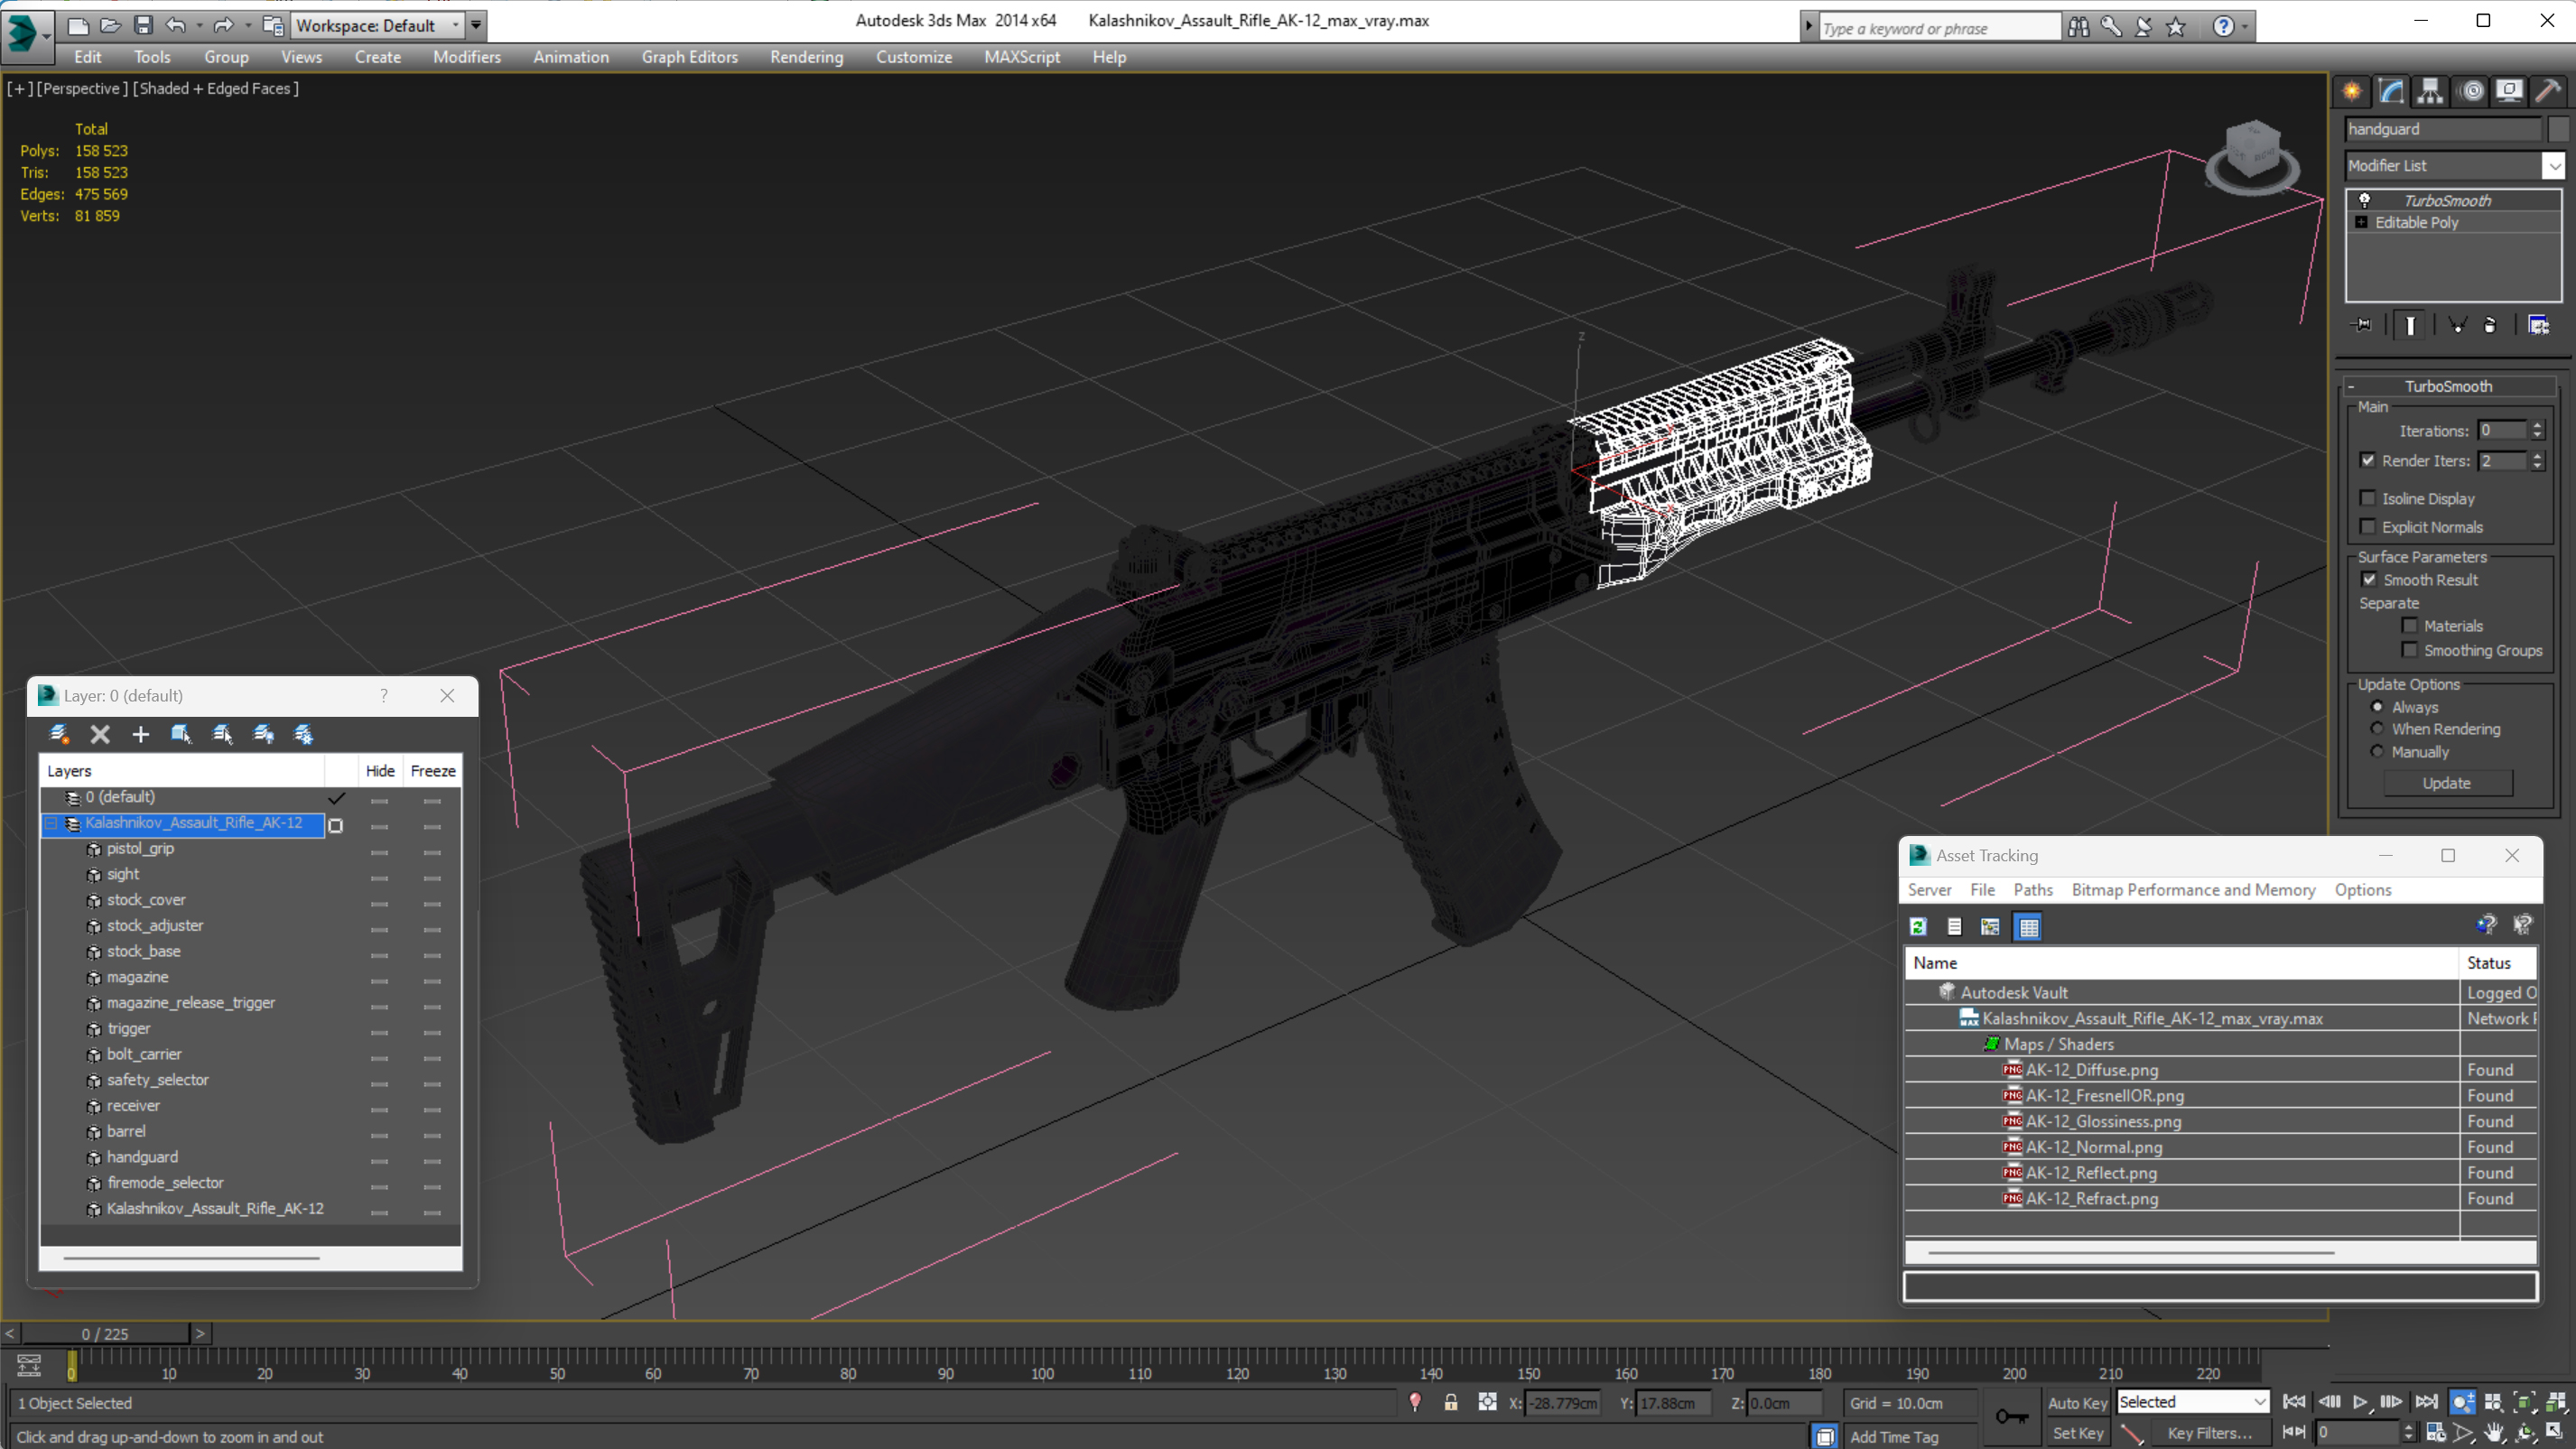Click the handguard object color swatch

(2559, 129)
